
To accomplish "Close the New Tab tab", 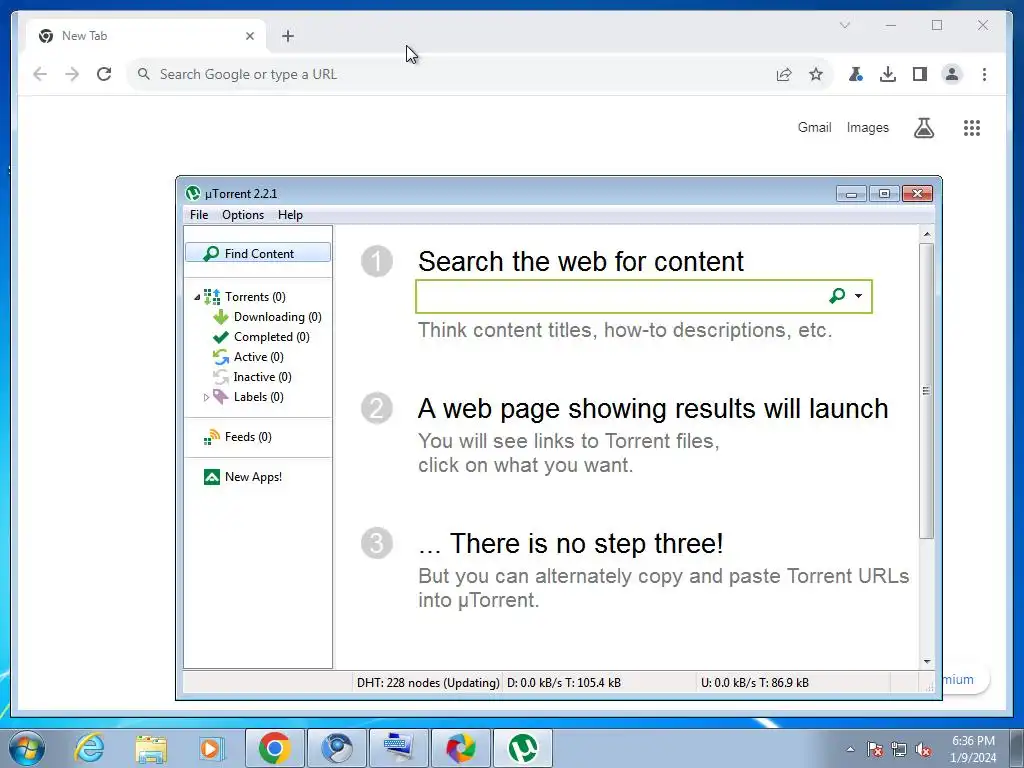I will pyautogui.click(x=249, y=36).
